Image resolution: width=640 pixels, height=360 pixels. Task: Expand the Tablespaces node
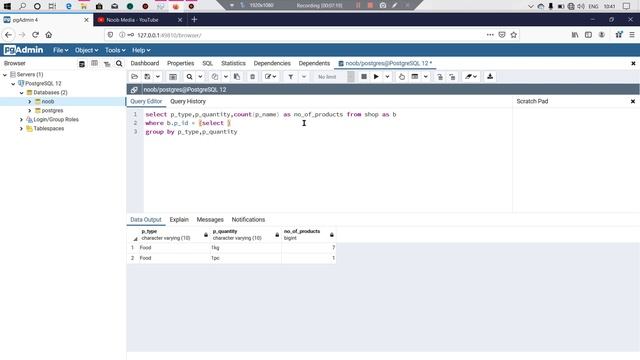[x=21, y=129]
